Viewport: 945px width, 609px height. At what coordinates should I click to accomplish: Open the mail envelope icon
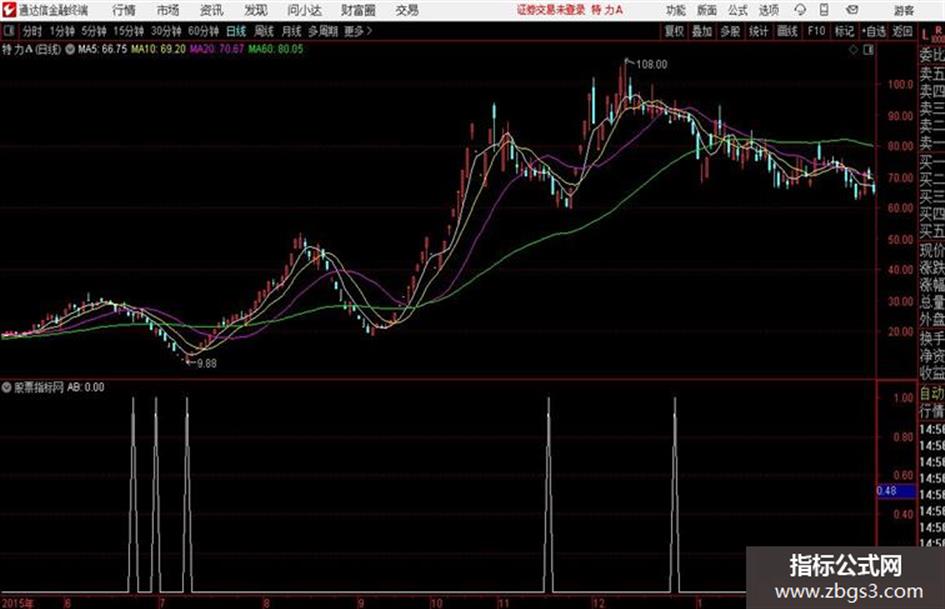click(x=852, y=10)
